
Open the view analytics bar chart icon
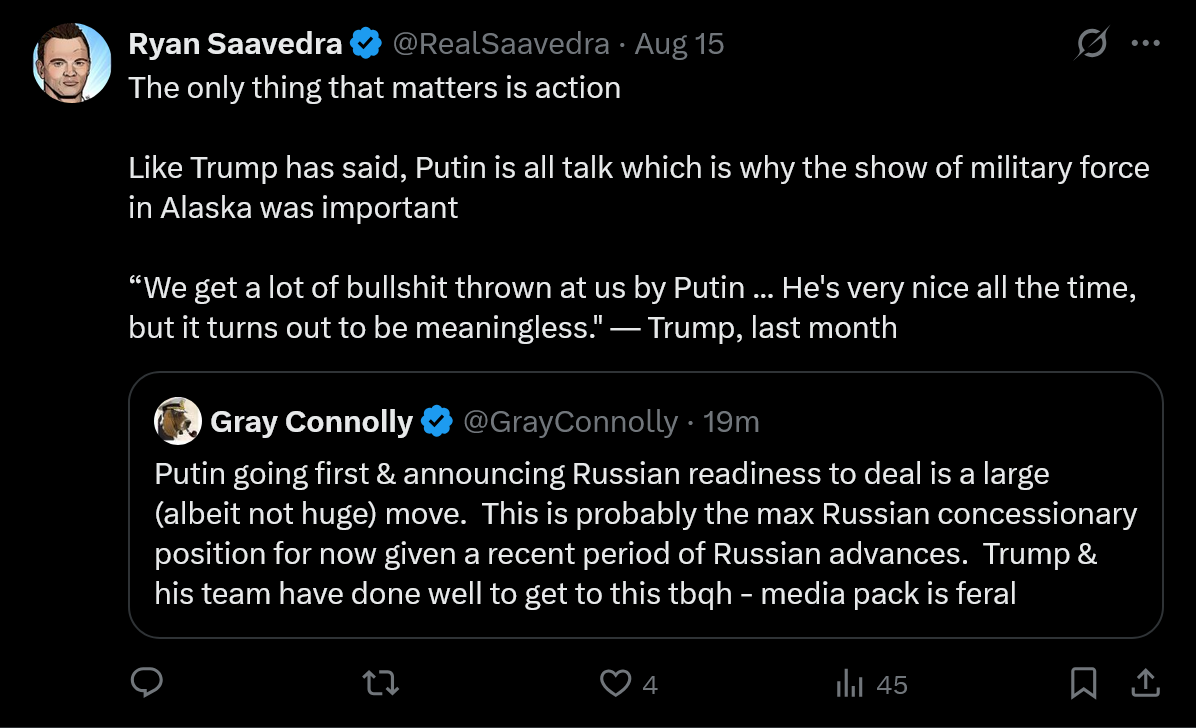(849, 684)
